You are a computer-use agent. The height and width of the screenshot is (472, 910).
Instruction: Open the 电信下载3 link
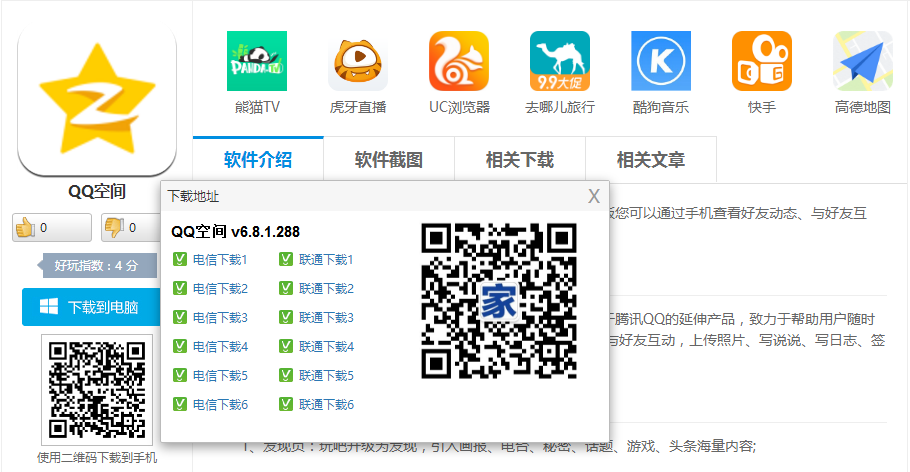pos(220,318)
